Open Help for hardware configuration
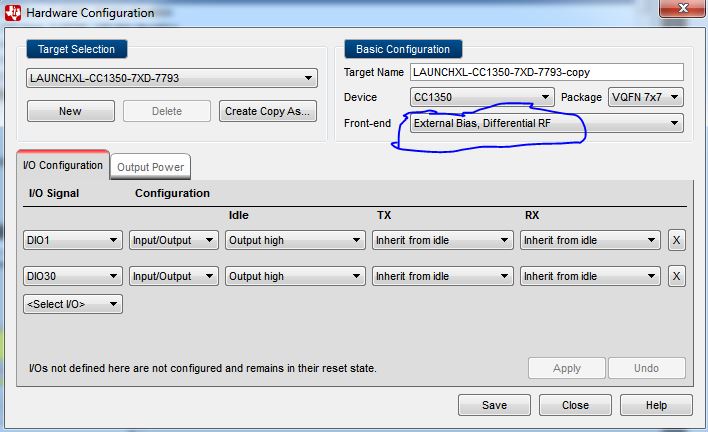 656,405
